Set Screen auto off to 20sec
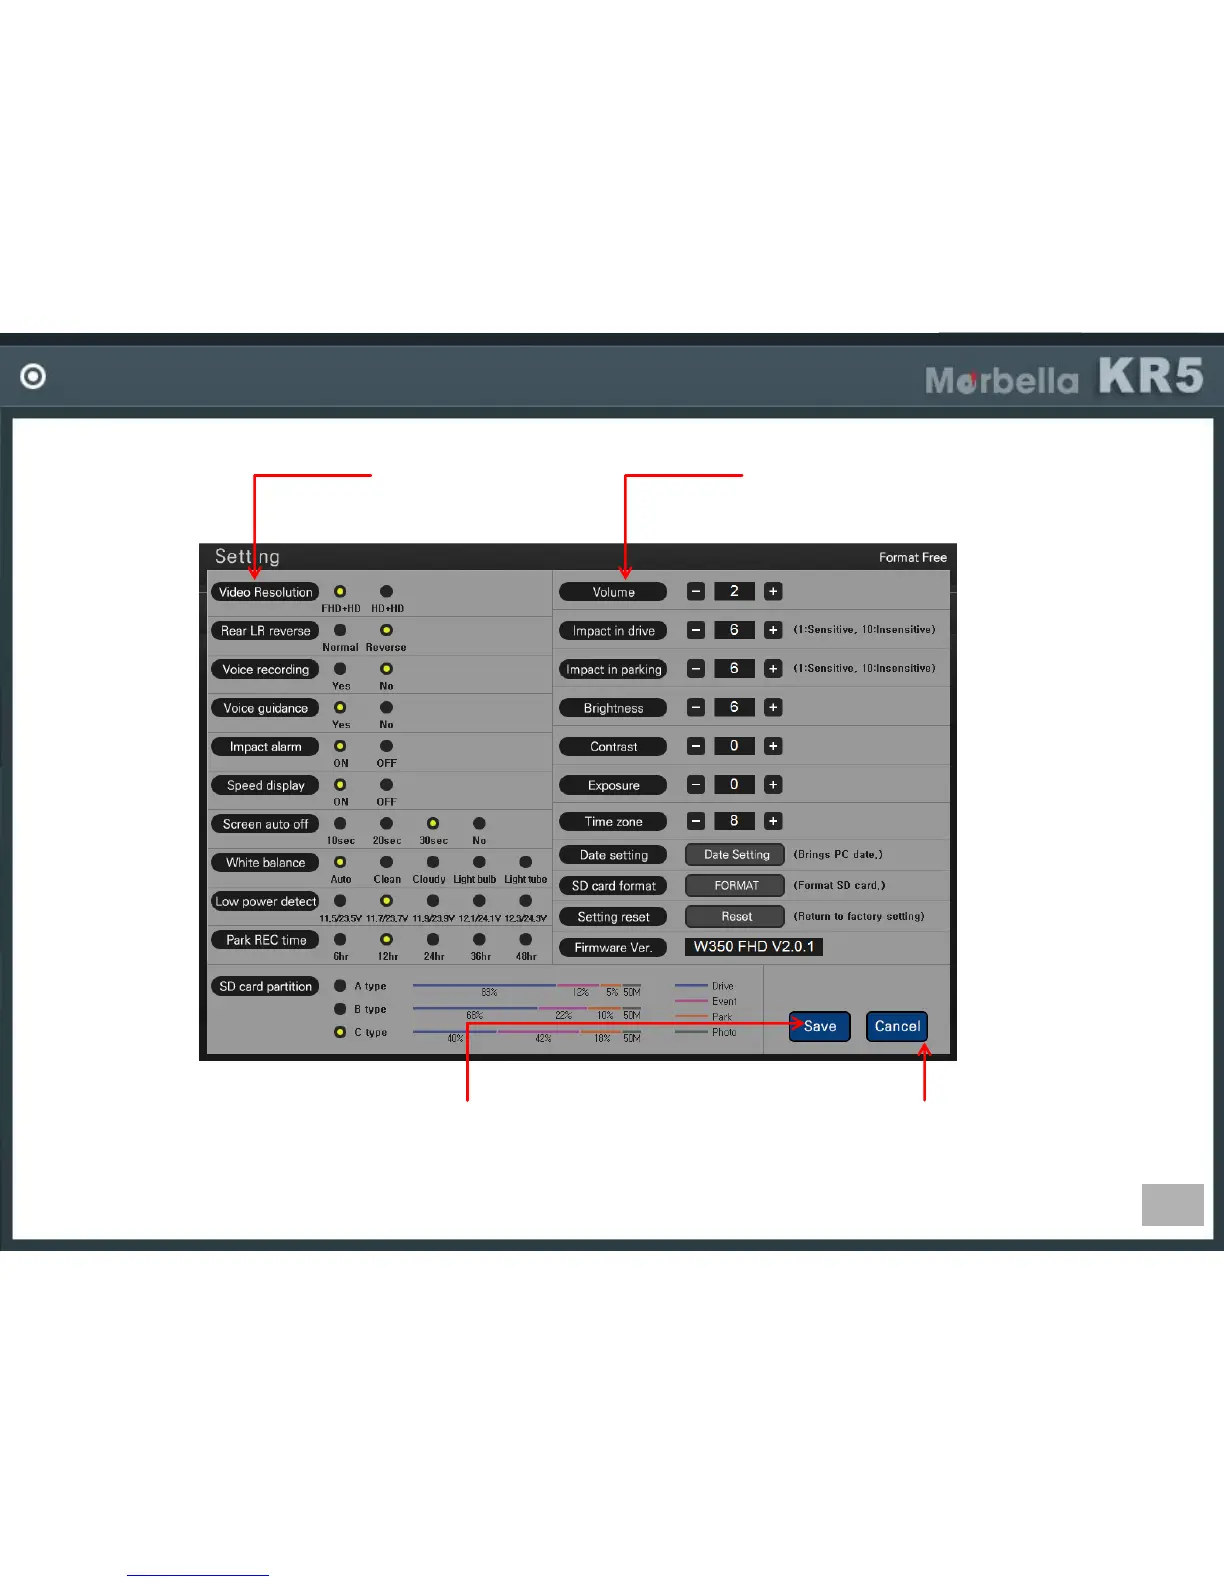This screenshot has height=1584, width=1224. click(x=386, y=823)
